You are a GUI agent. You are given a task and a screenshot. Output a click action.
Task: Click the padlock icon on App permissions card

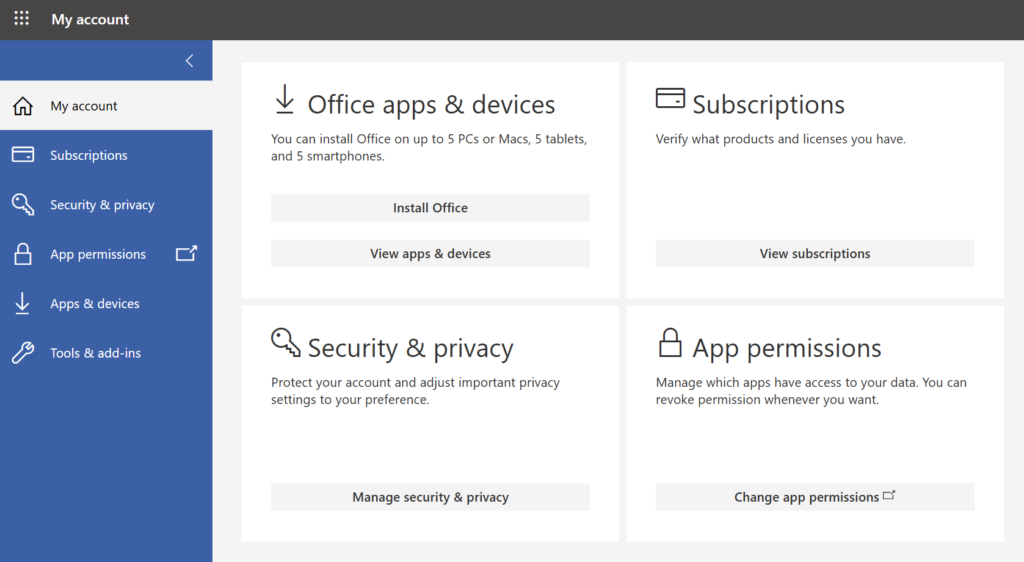[670, 343]
